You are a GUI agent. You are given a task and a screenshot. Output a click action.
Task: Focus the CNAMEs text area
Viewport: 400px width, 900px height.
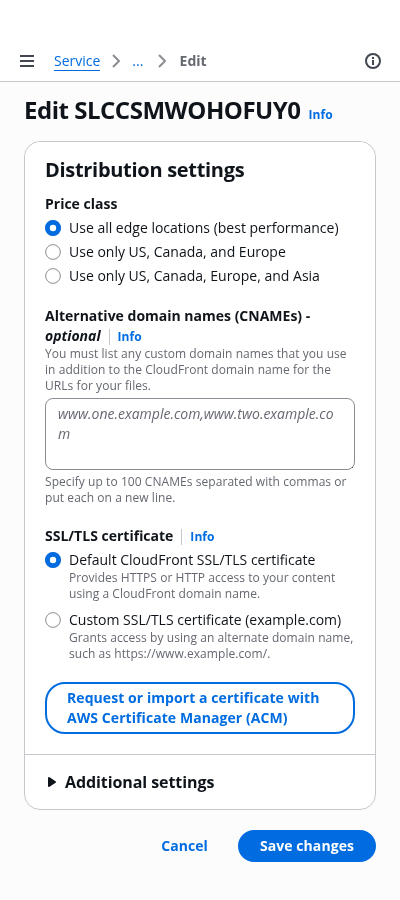tap(200, 434)
